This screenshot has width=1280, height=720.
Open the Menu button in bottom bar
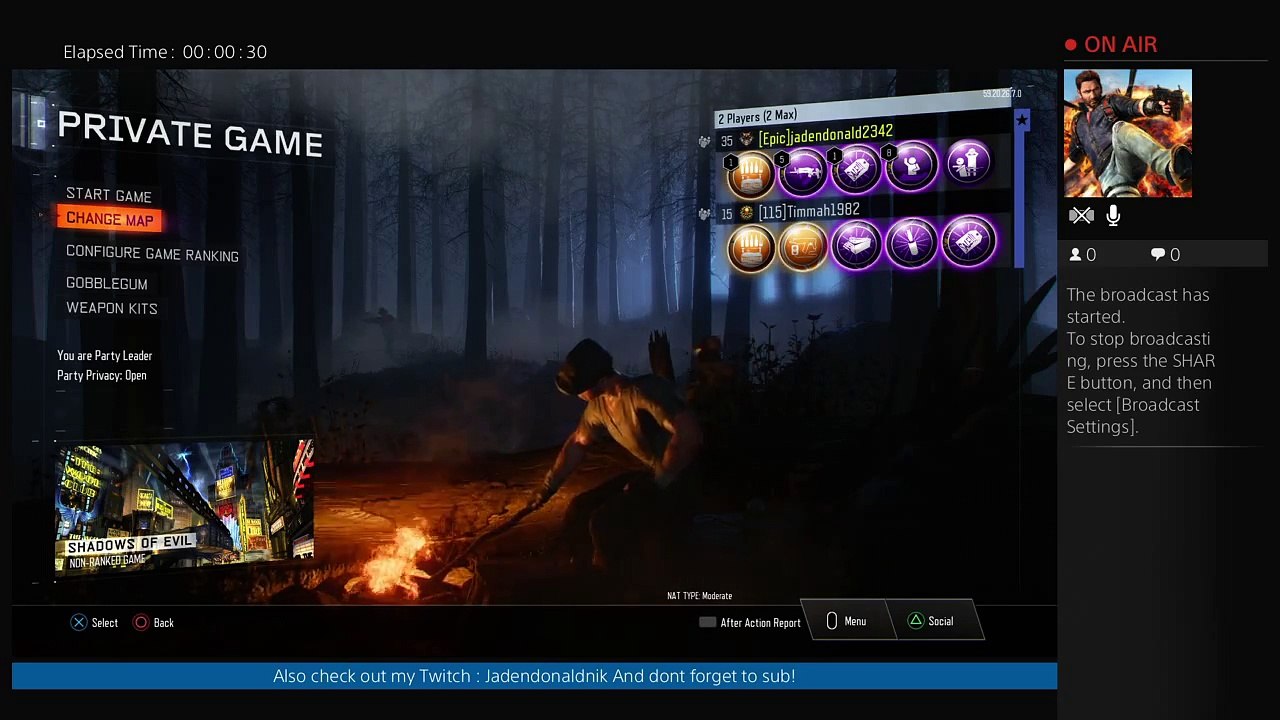pyautogui.click(x=846, y=621)
